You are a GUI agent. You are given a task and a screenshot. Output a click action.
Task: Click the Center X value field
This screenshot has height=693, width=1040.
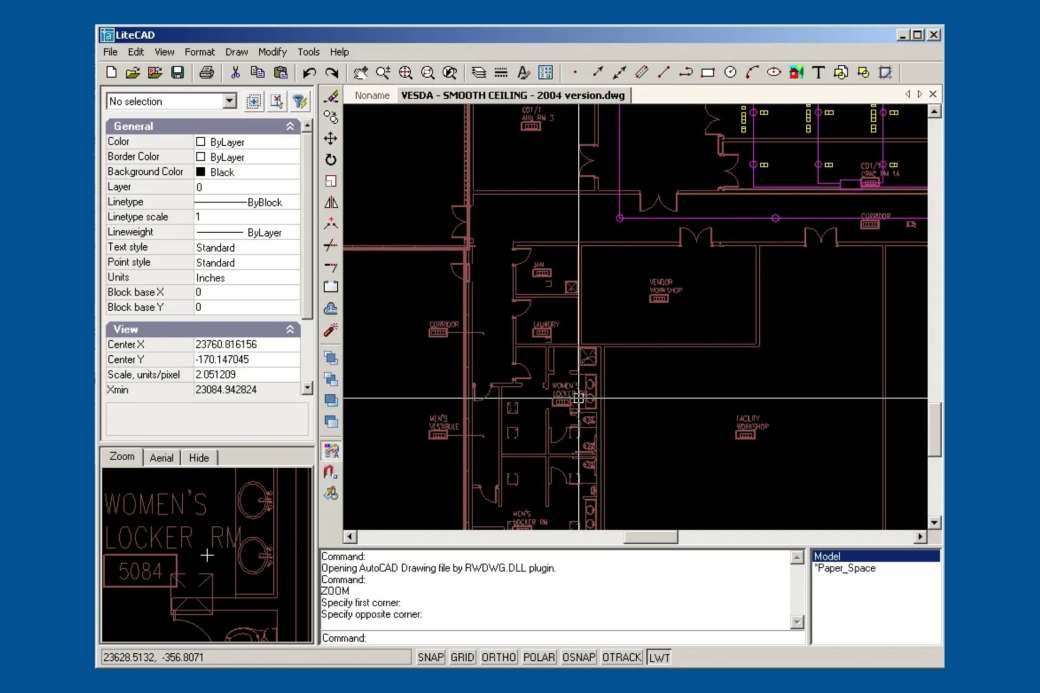point(247,344)
